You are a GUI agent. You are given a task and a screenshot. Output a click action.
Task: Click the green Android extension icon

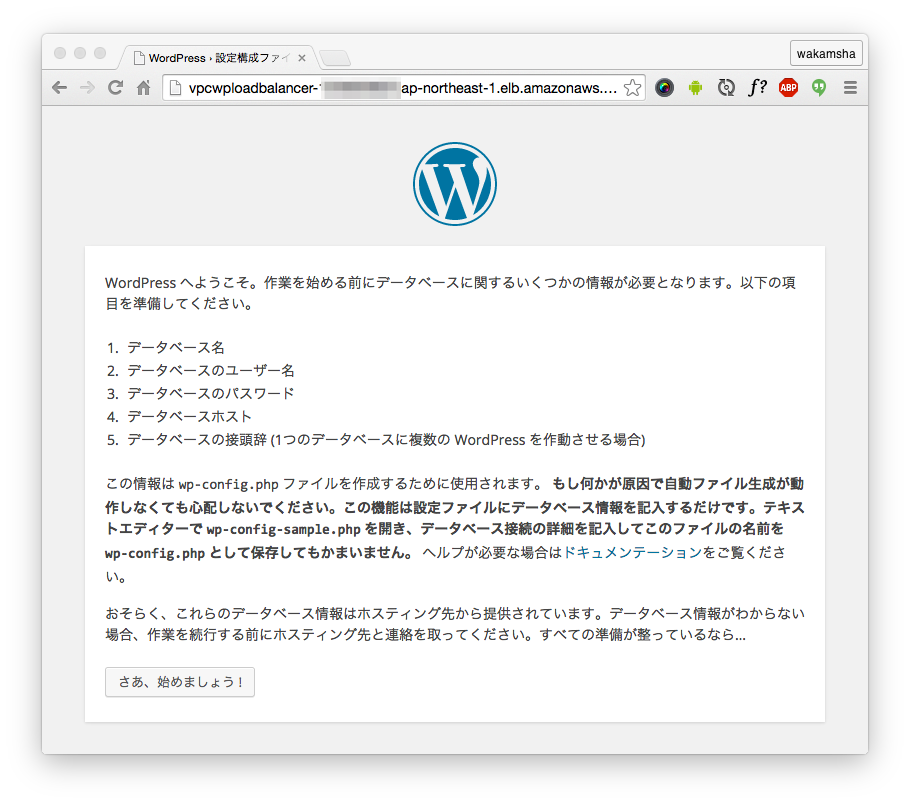click(696, 87)
